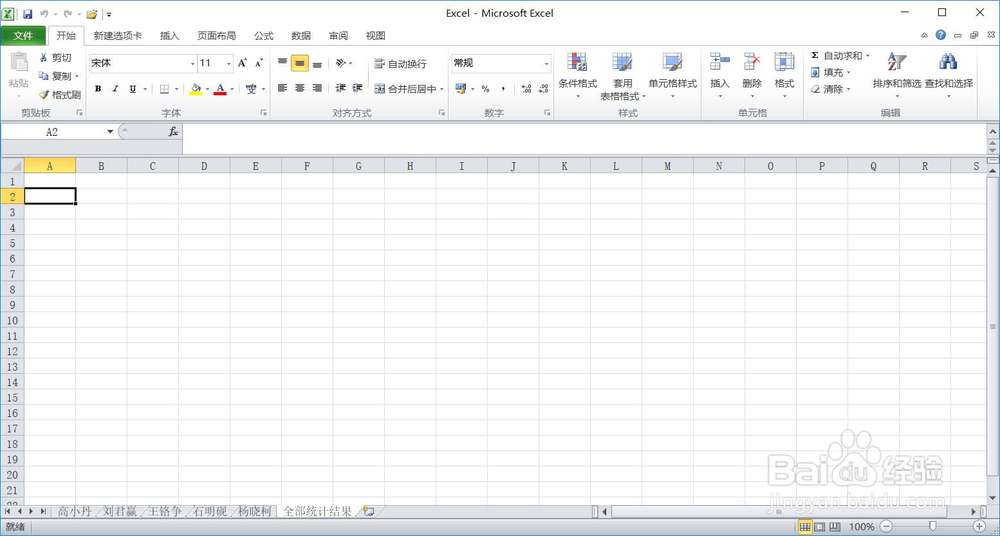1000x536 pixels.
Task: Apply percent style format
Action: click(485, 89)
